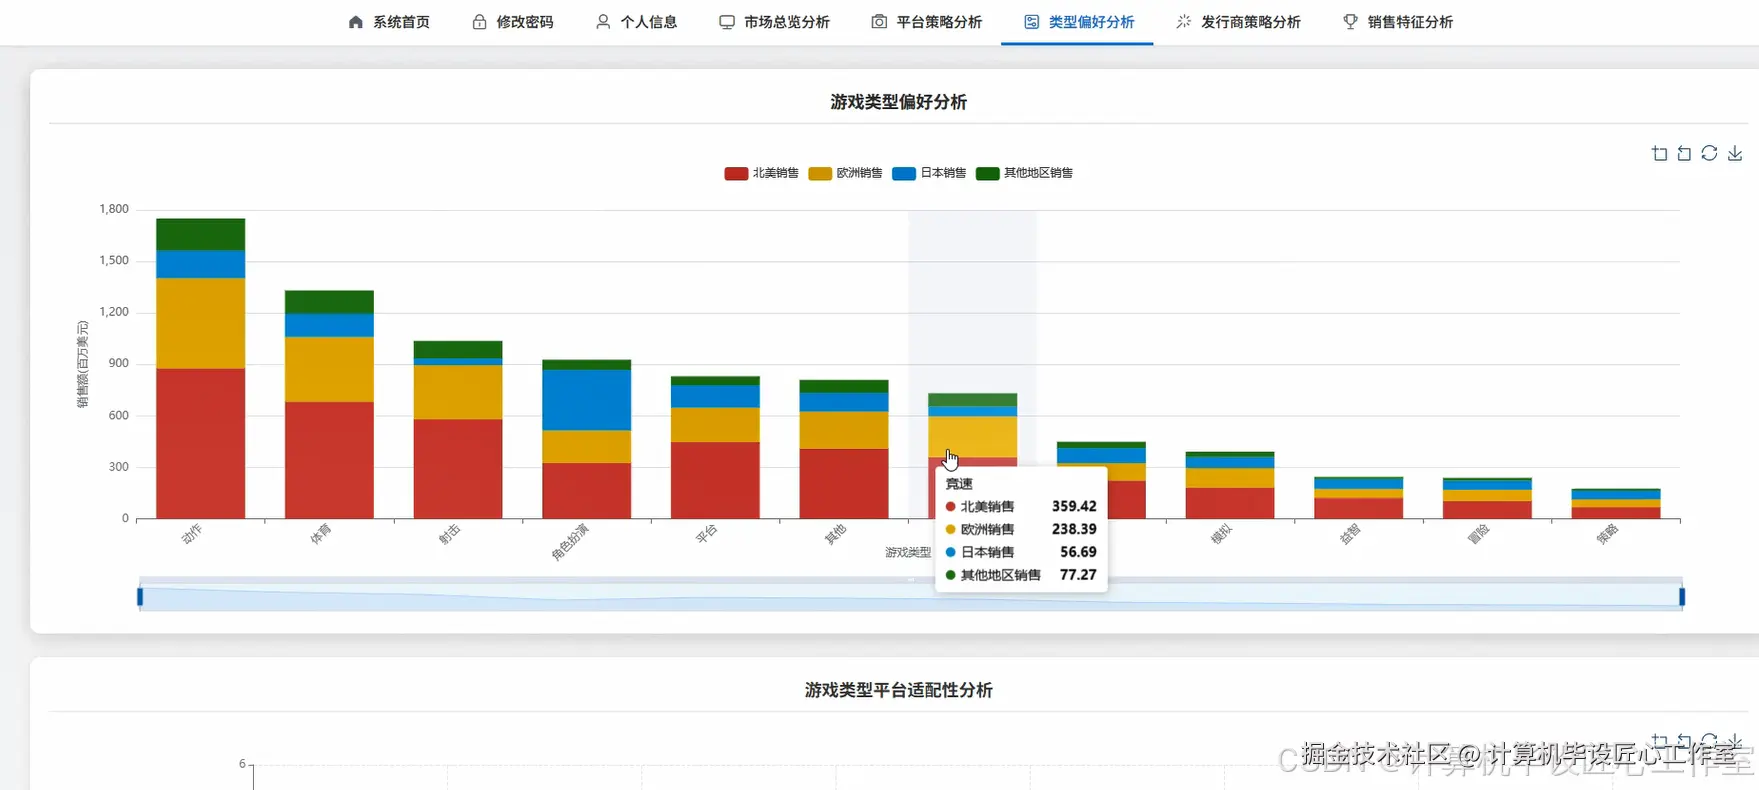This screenshot has width=1759, height=790.
Task: Click the right handle of the data zoom slider
Action: (x=1682, y=597)
